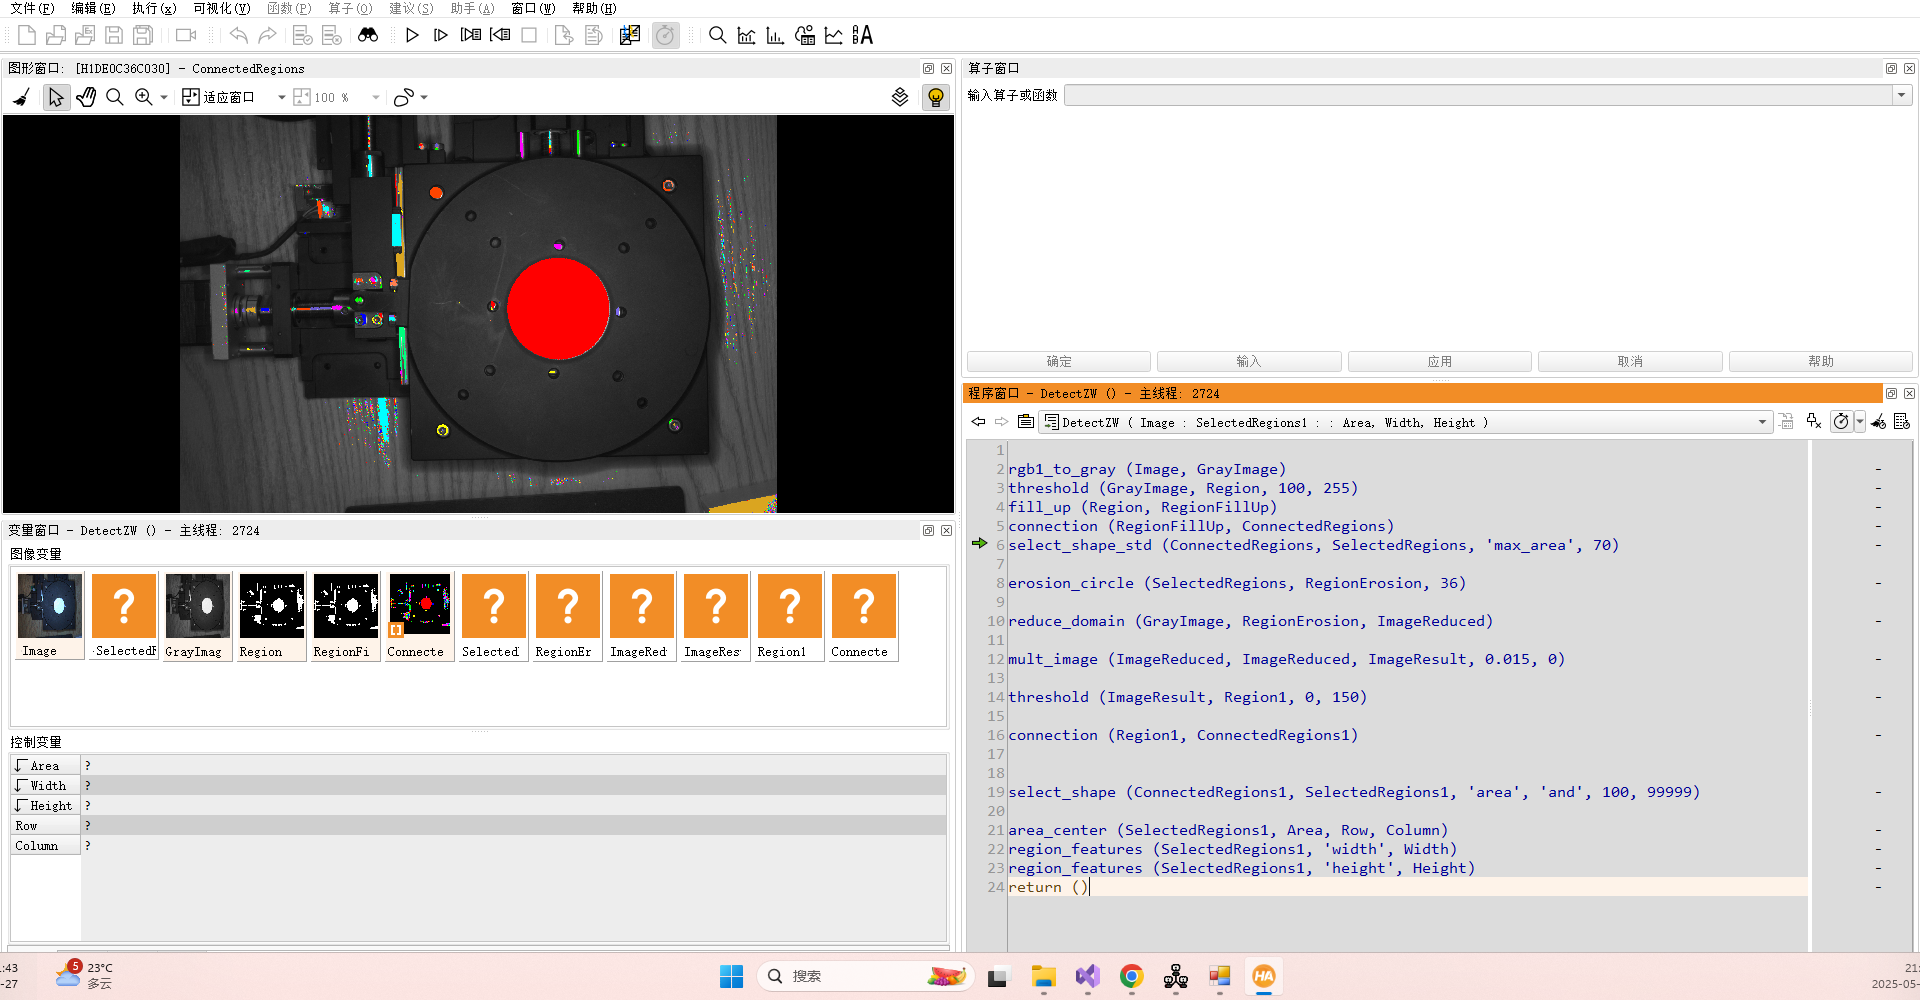Image resolution: width=1920 pixels, height=1000 pixels.
Task: Expand the procedure signature dropdown for DetectZW
Action: click(1762, 422)
